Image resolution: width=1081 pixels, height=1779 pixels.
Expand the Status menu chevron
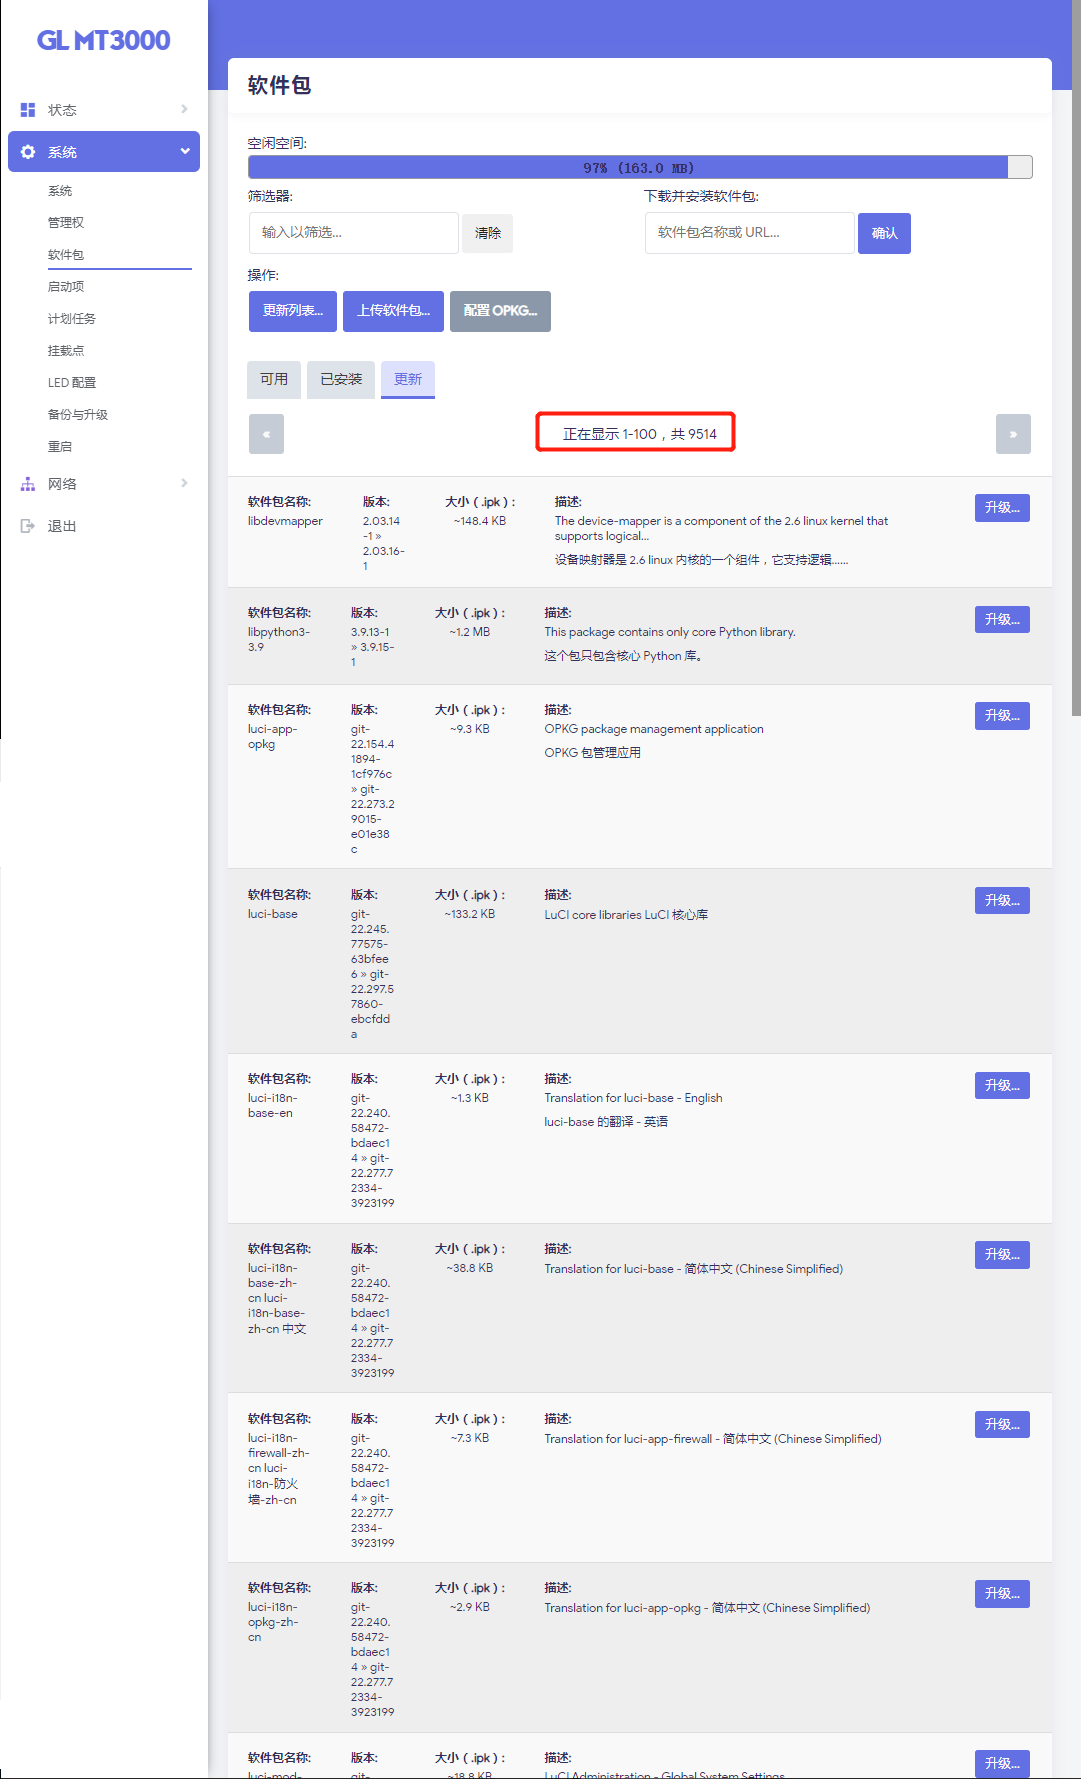pos(184,109)
